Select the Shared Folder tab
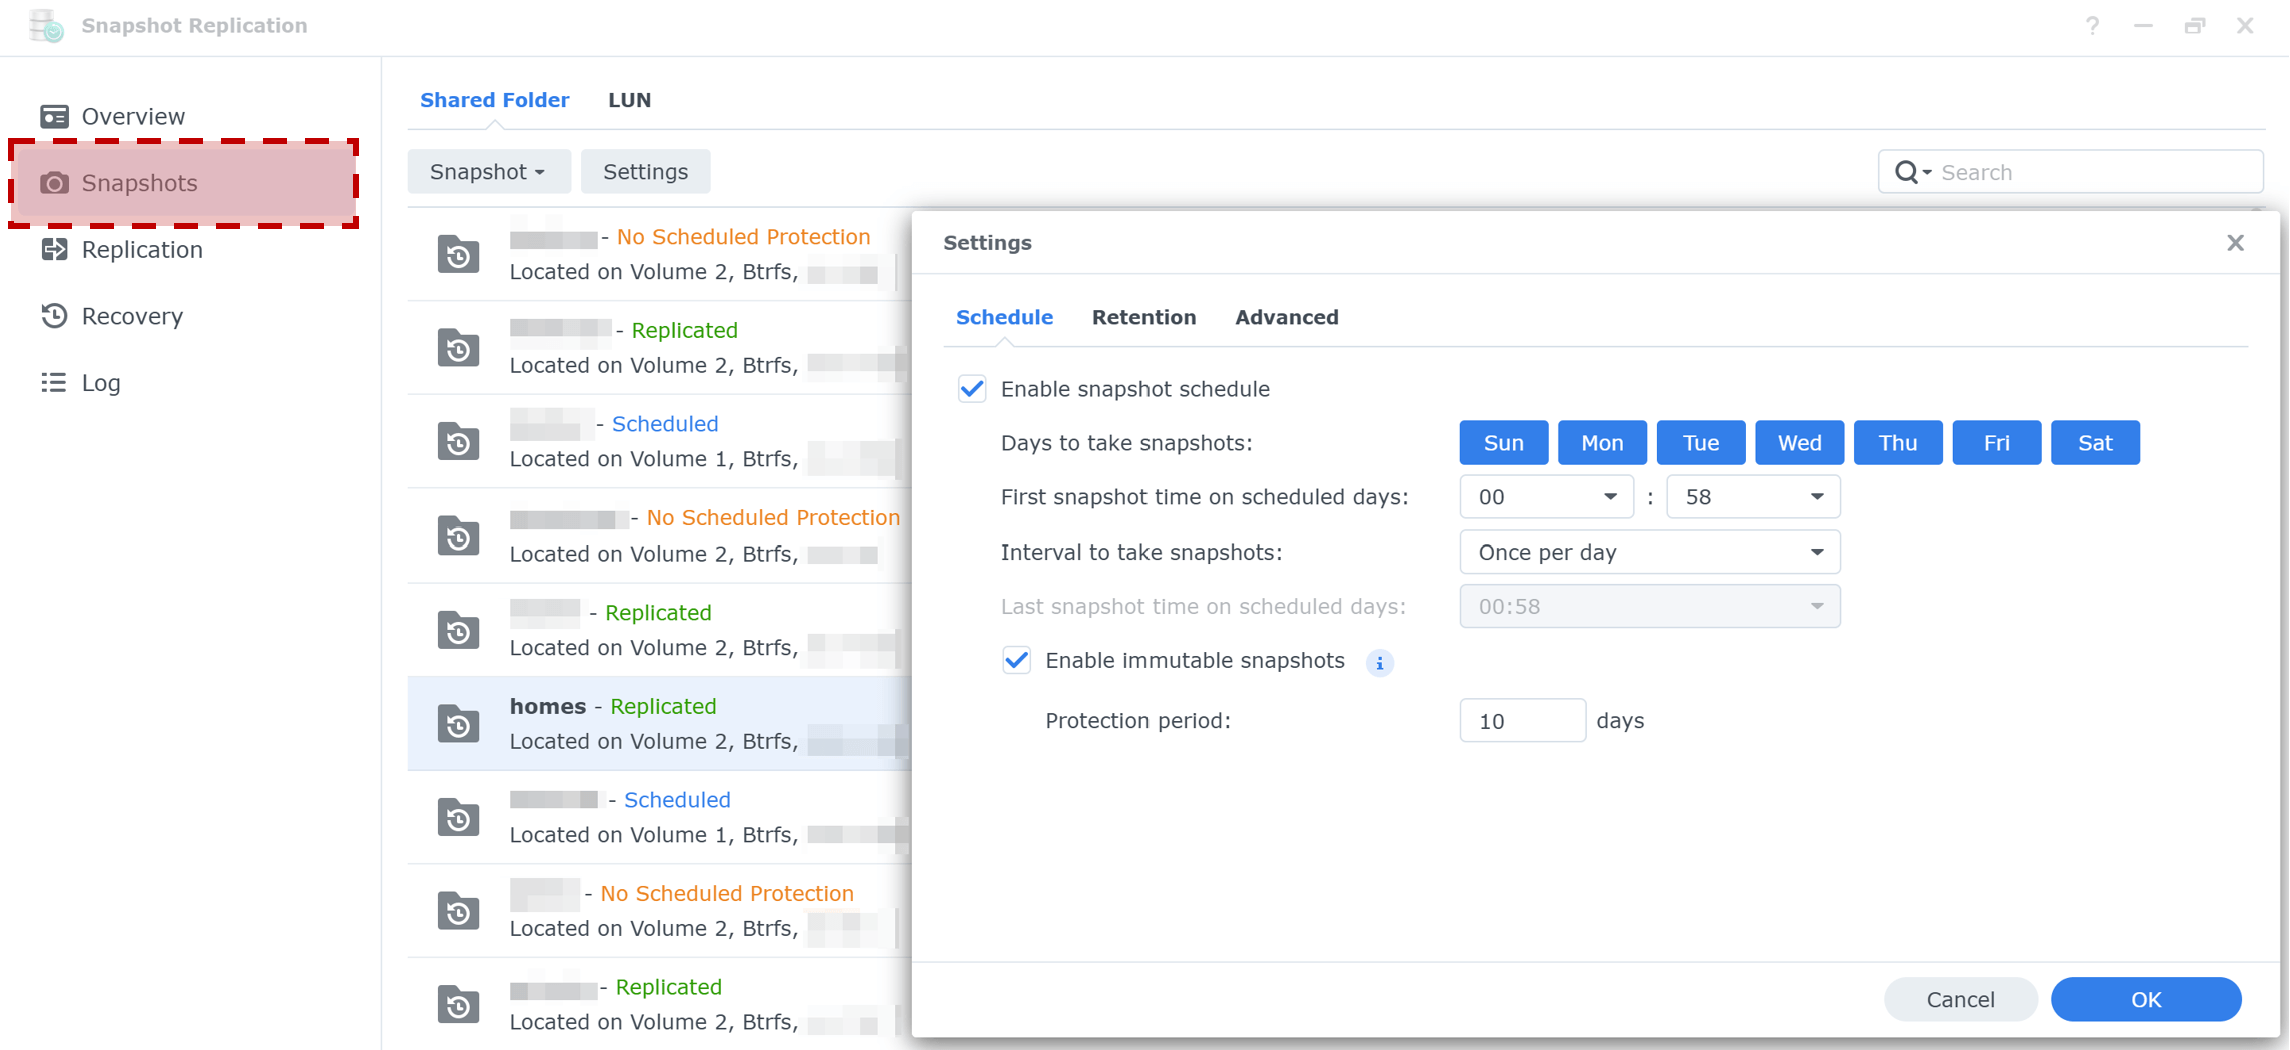2290x1050 pixels. coord(494,100)
